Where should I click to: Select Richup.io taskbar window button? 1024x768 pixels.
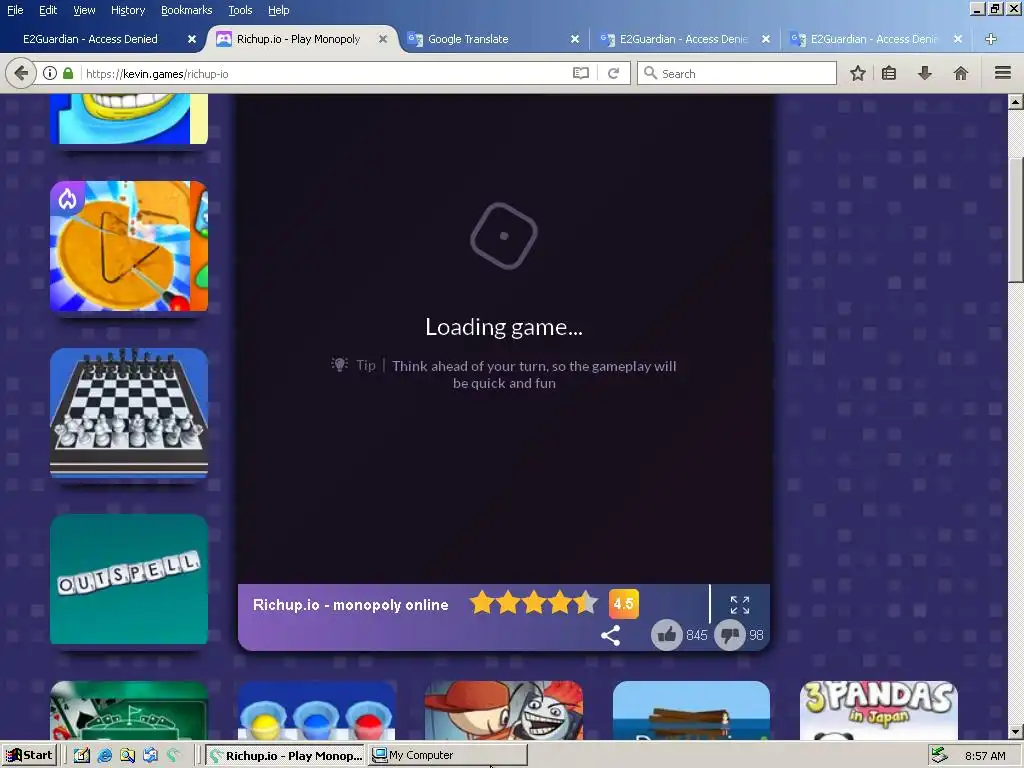pyautogui.click(x=286, y=756)
